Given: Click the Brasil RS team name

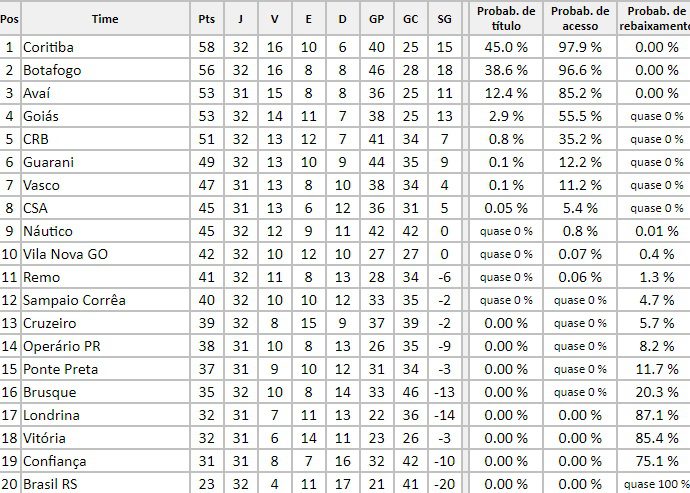Looking at the screenshot, I should coord(50,484).
